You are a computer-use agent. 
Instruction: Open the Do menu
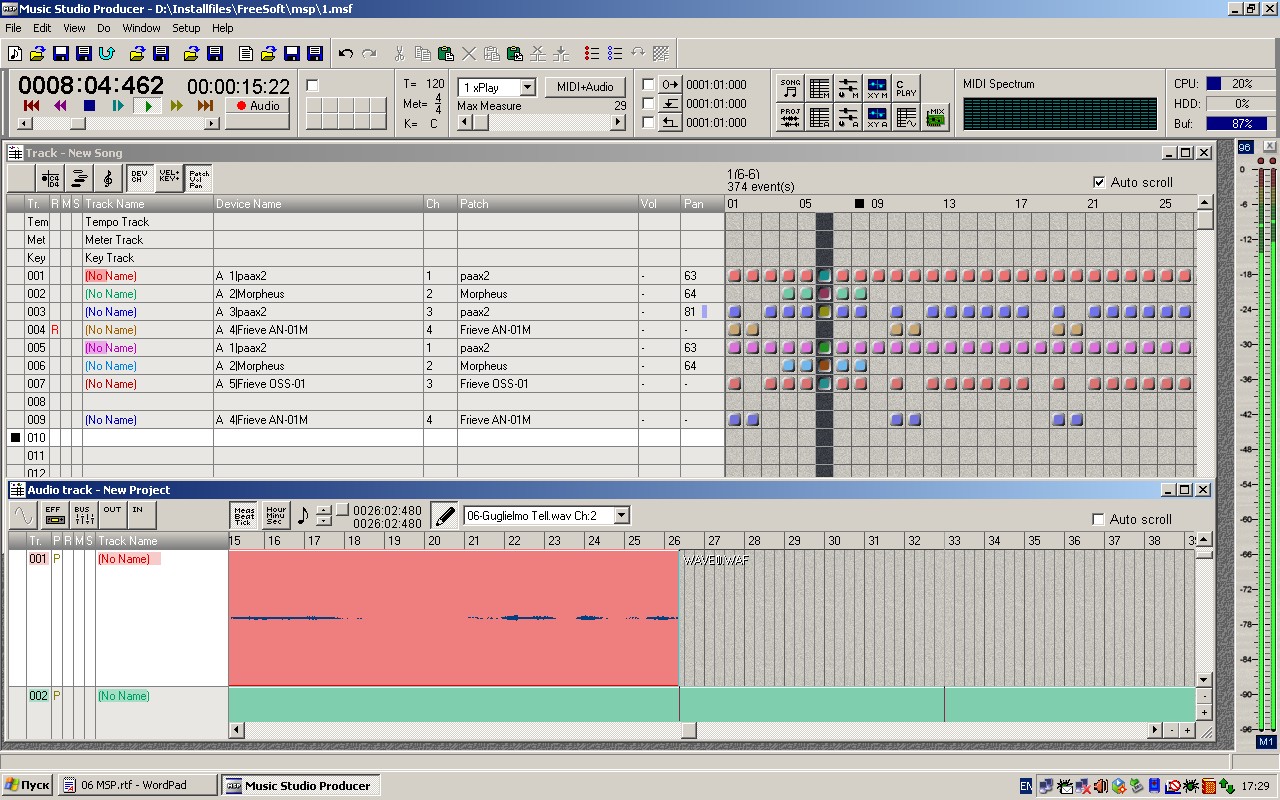104,28
